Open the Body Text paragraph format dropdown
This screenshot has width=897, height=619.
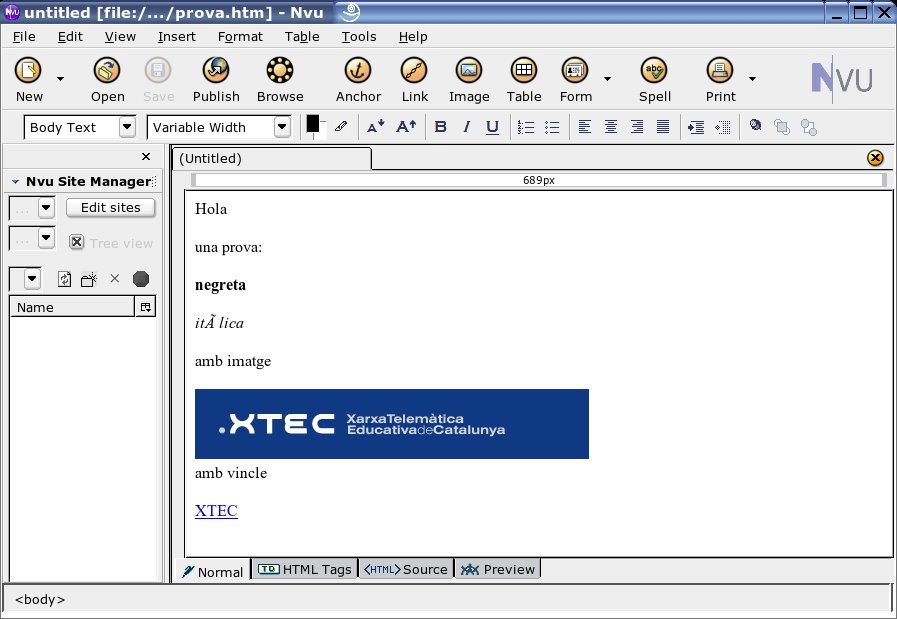coord(127,126)
